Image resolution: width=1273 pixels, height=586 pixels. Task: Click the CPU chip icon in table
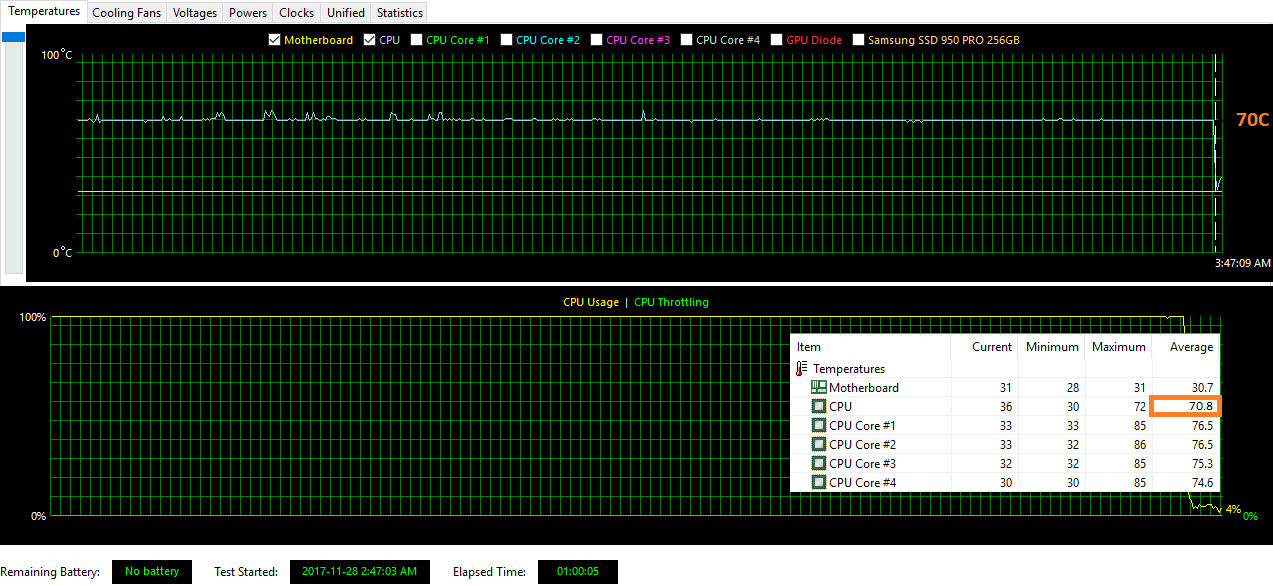click(818, 407)
